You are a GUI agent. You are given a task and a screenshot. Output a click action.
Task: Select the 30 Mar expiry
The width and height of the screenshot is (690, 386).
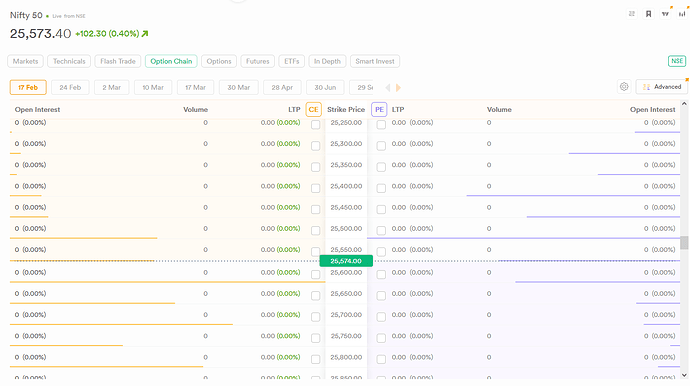(239, 87)
